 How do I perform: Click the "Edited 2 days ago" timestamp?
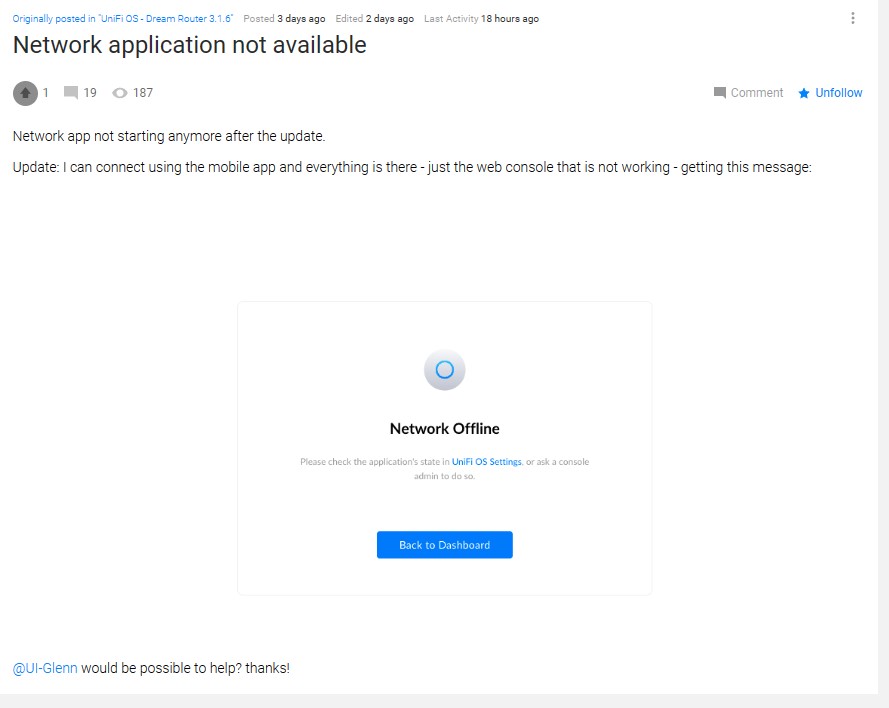click(x=374, y=19)
